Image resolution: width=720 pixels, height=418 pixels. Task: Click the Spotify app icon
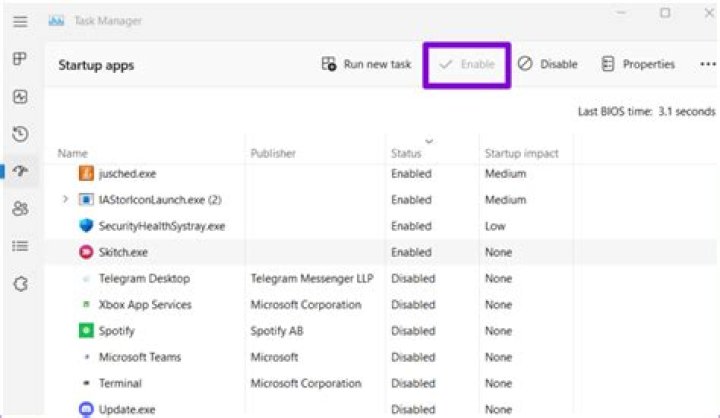(x=86, y=330)
